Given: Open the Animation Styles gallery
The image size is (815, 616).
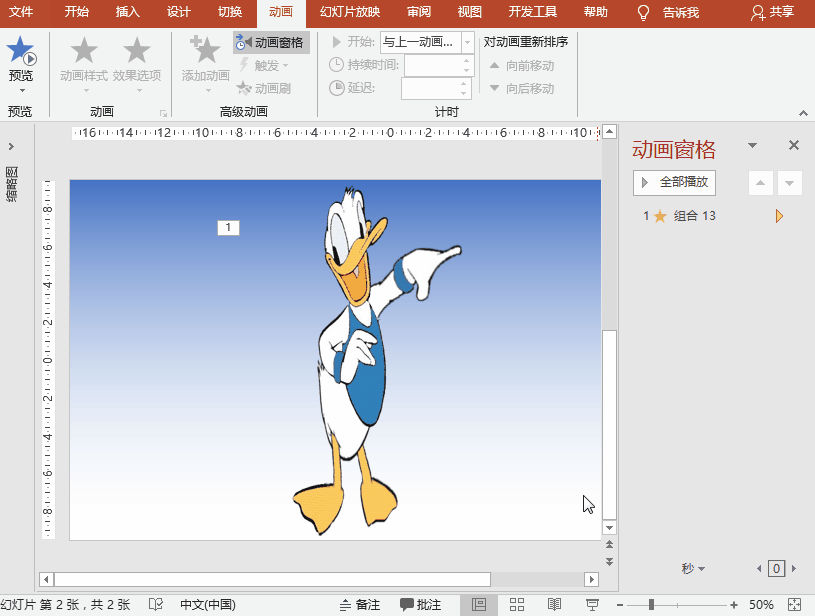Looking at the screenshot, I should pyautogui.click(x=84, y=62).
